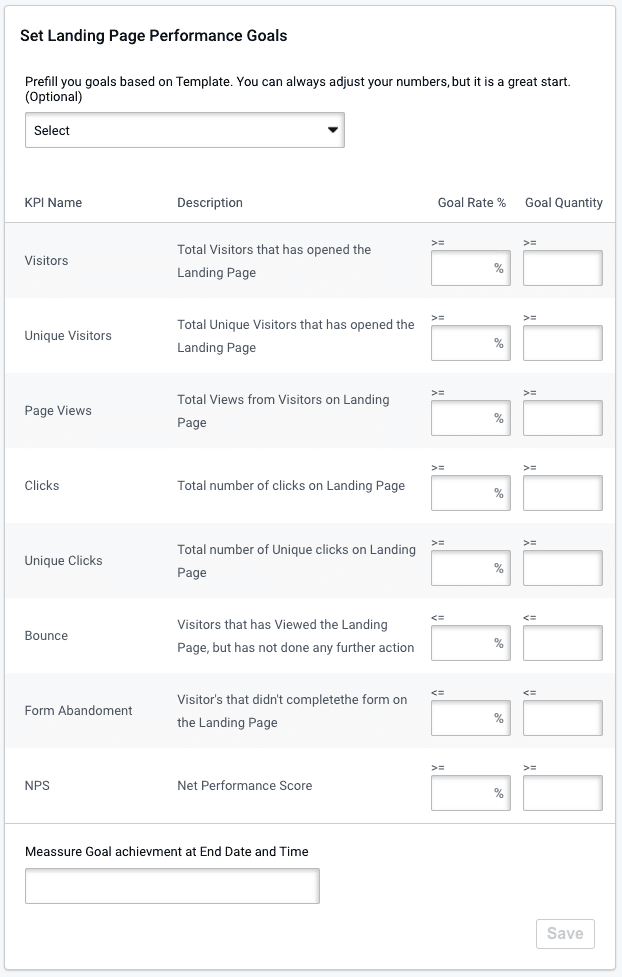Click the Unique Clicks Goal Quantity field
Screen dimensions: 622x977
(x=562, y=568)
